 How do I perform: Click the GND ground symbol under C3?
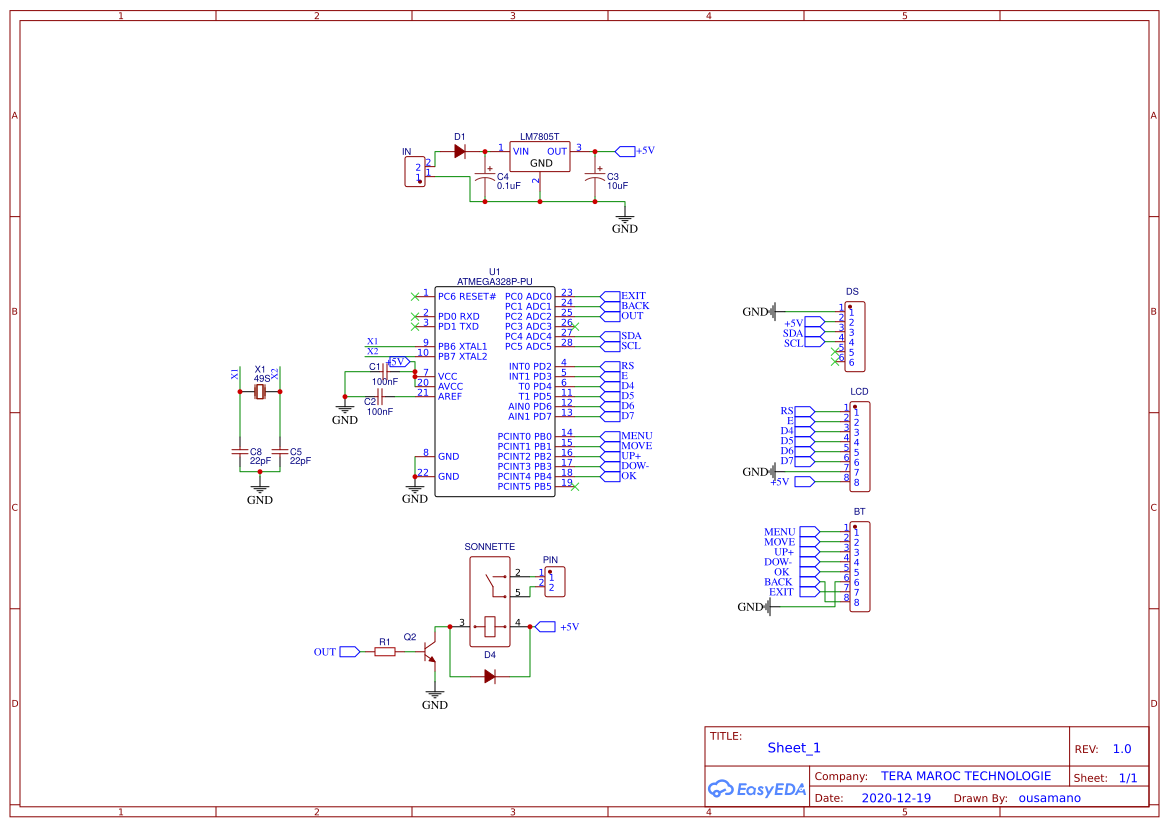click(625, 218)
